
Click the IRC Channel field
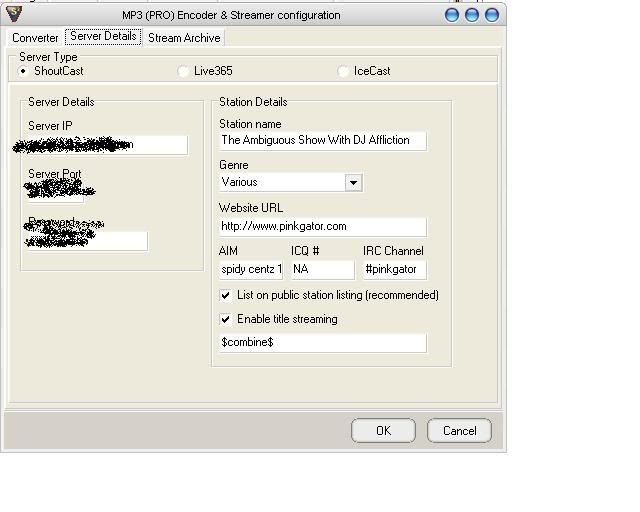point(394,269)
